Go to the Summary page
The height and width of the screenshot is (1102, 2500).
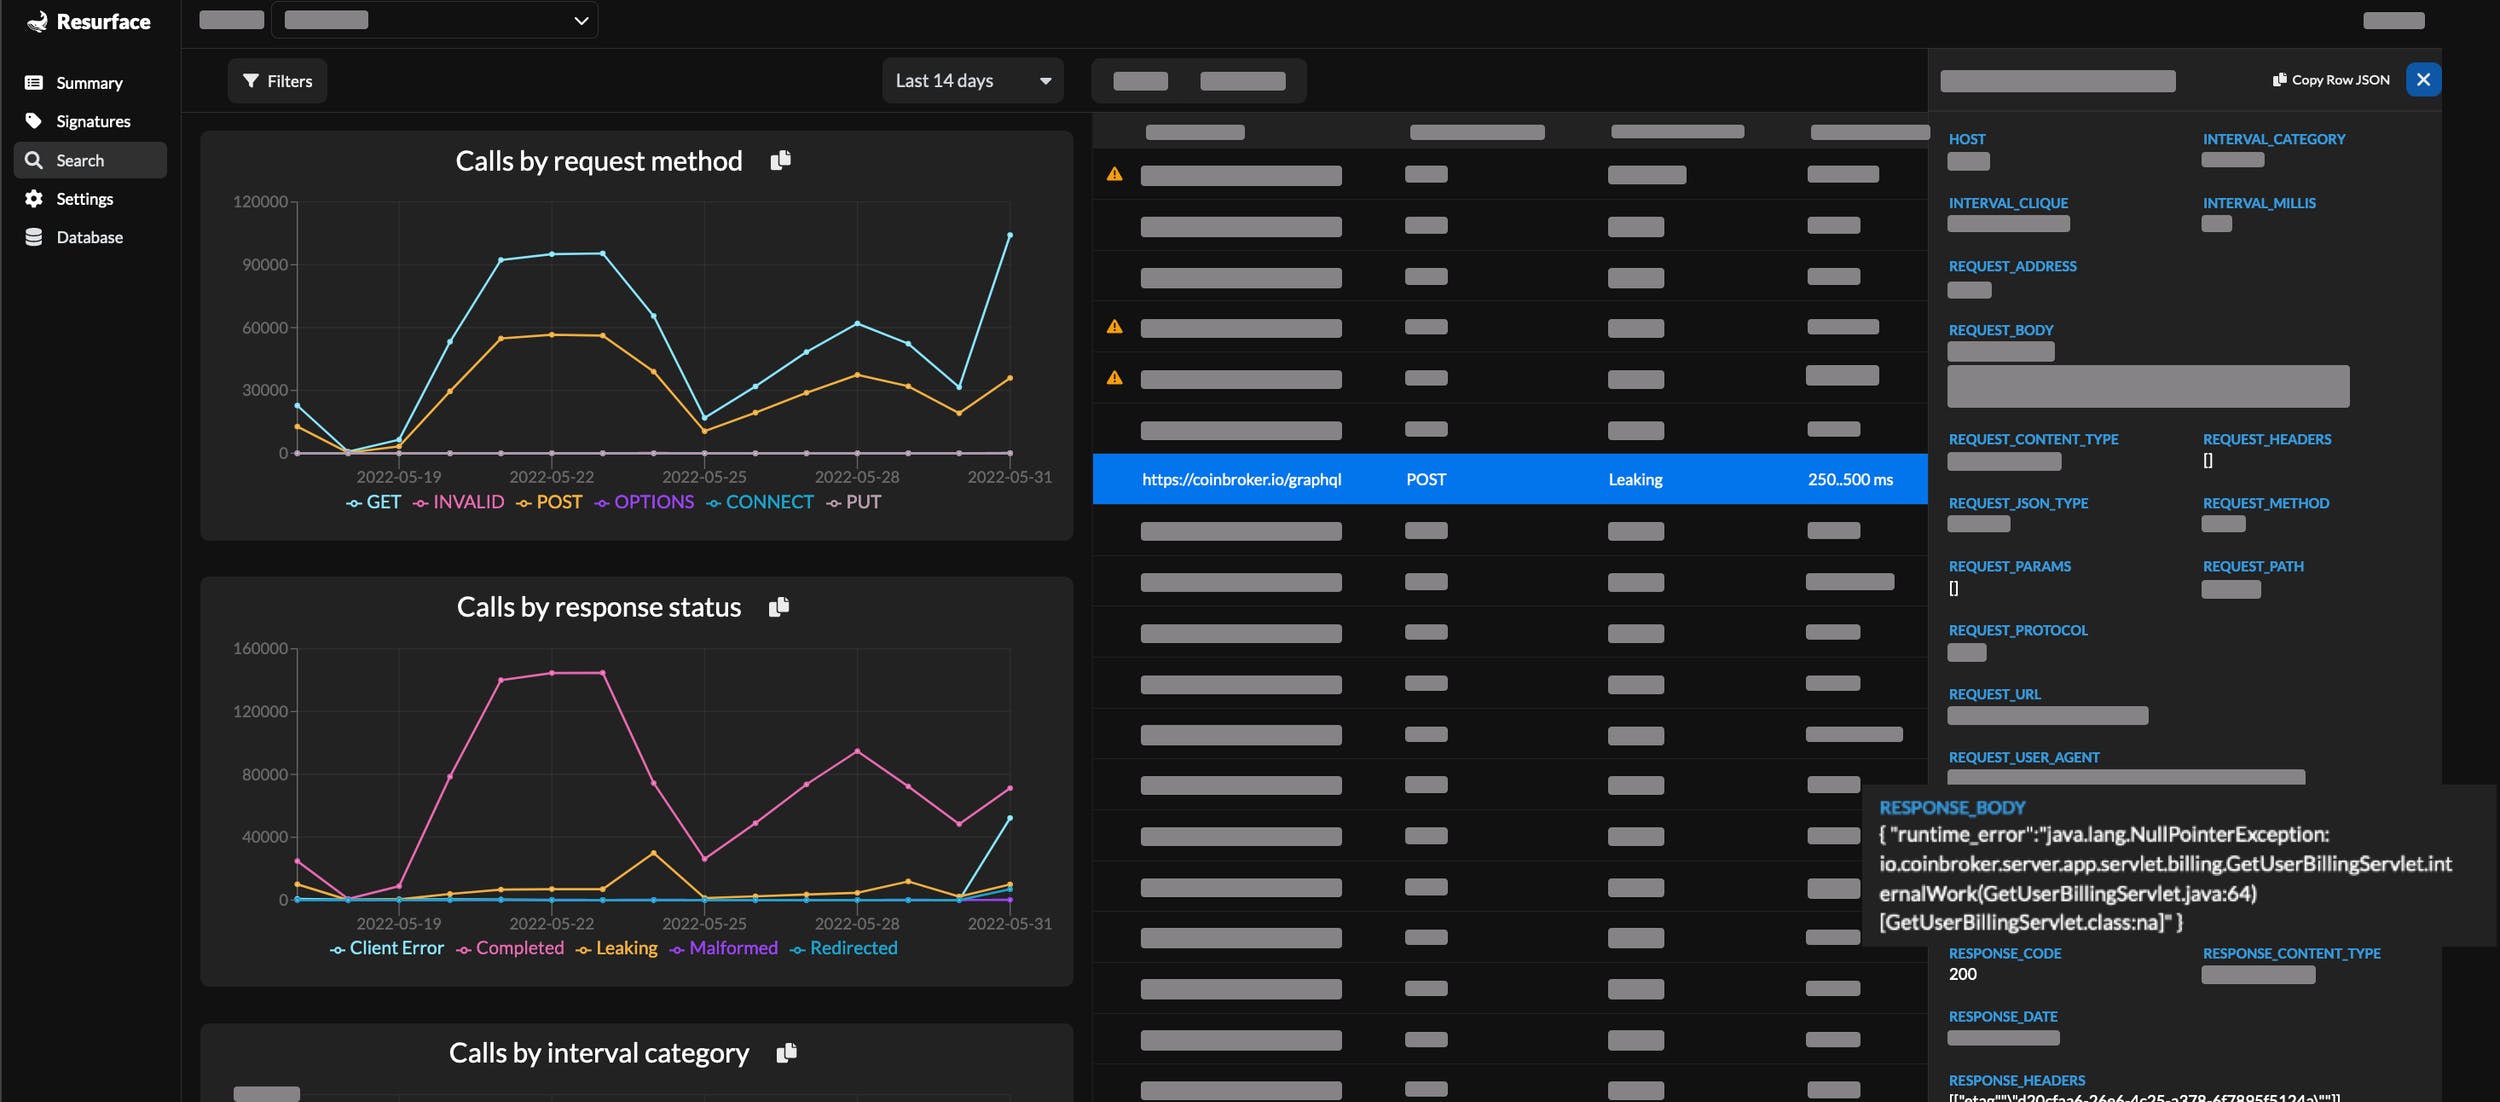[x=88, y=83]
